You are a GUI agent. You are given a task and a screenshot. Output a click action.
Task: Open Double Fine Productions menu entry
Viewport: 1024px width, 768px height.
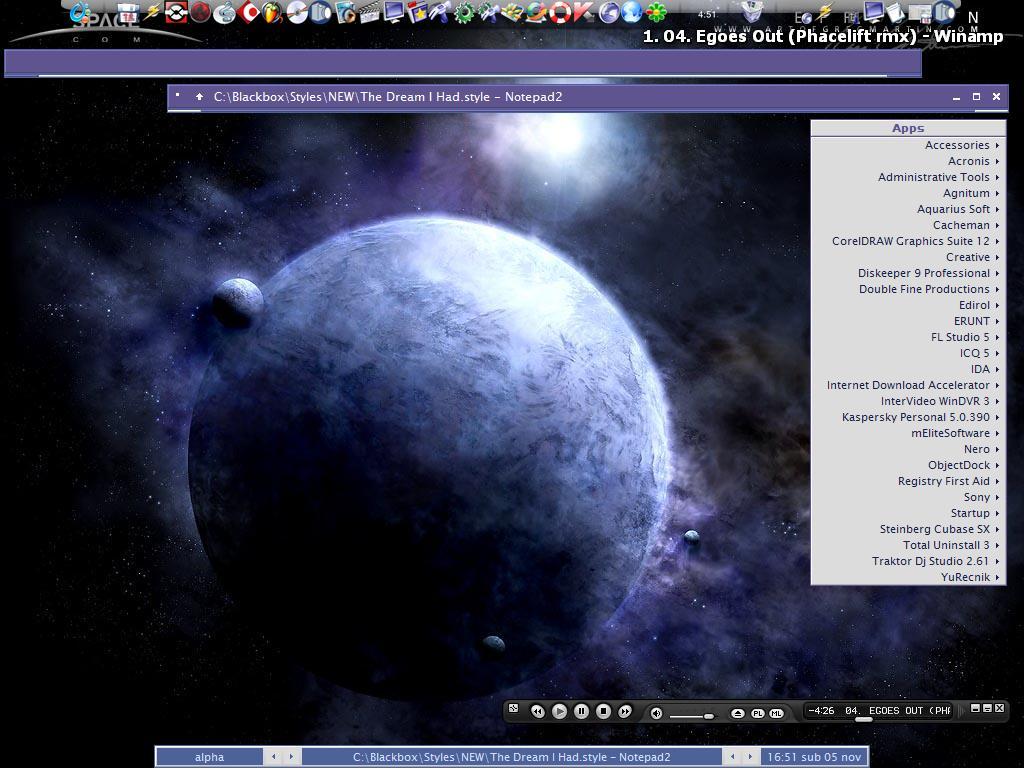point(908,289)
